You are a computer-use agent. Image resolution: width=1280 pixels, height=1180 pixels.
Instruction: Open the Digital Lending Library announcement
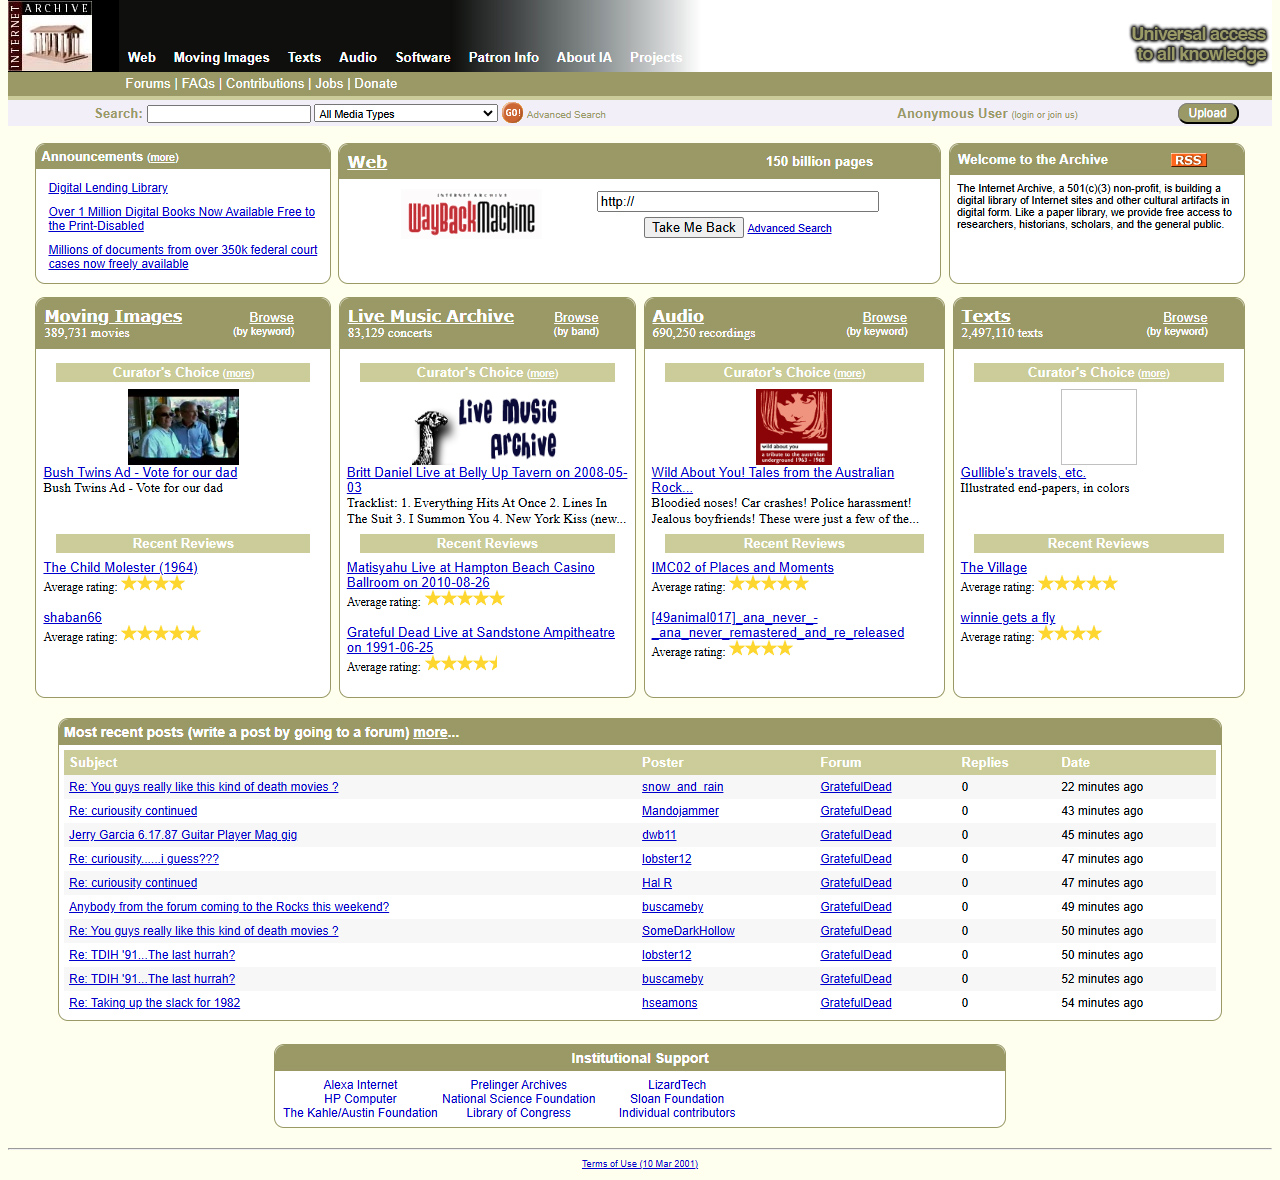point(108,188)
